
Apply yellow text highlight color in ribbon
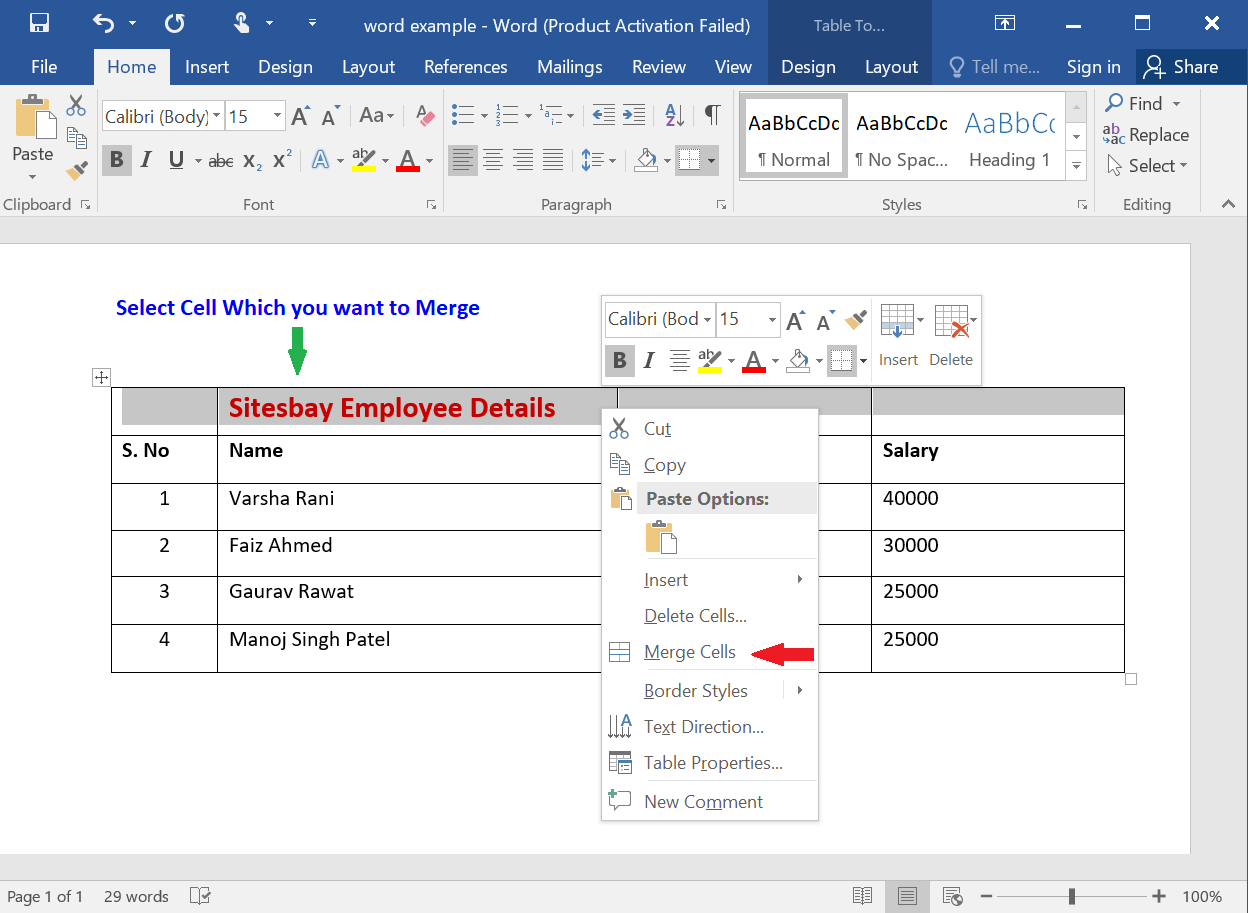[364, 160]
